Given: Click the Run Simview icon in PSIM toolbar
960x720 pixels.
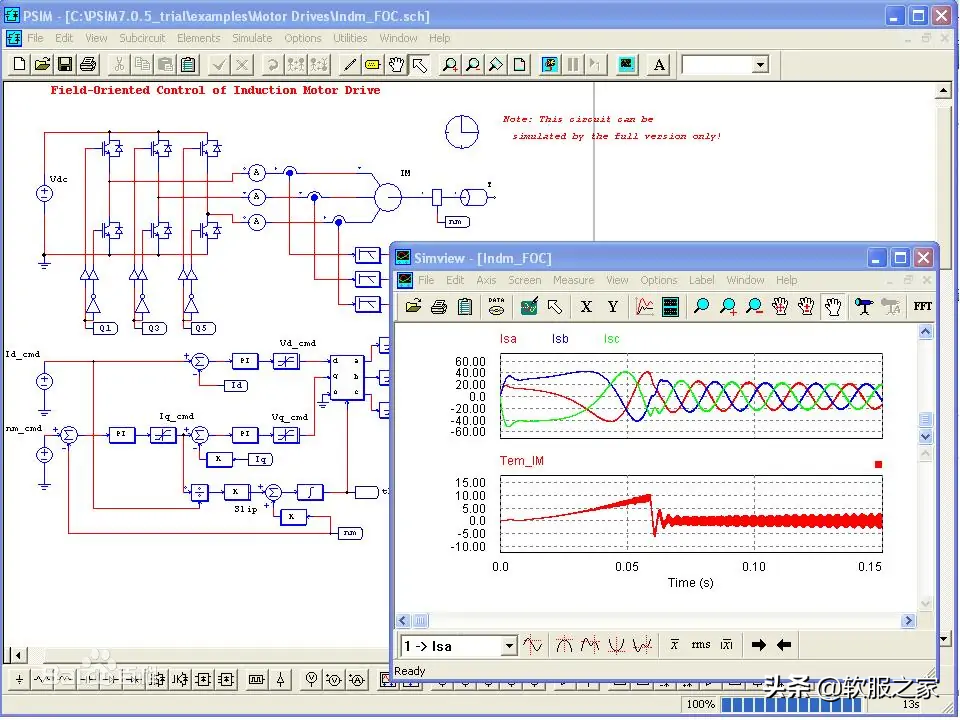Looking at the screenshot, I should pos(626,65).
